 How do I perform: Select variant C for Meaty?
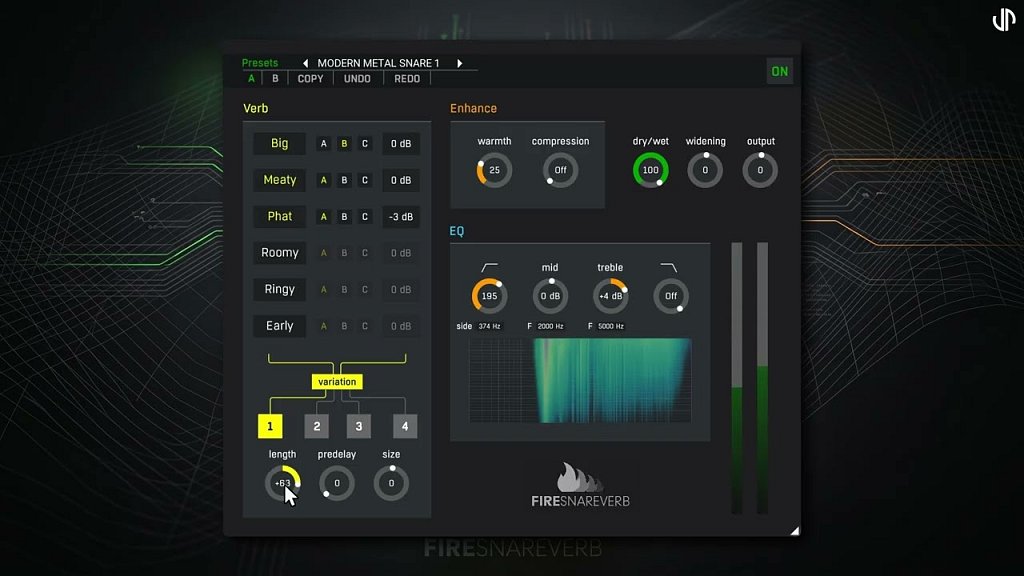(365, 180)
